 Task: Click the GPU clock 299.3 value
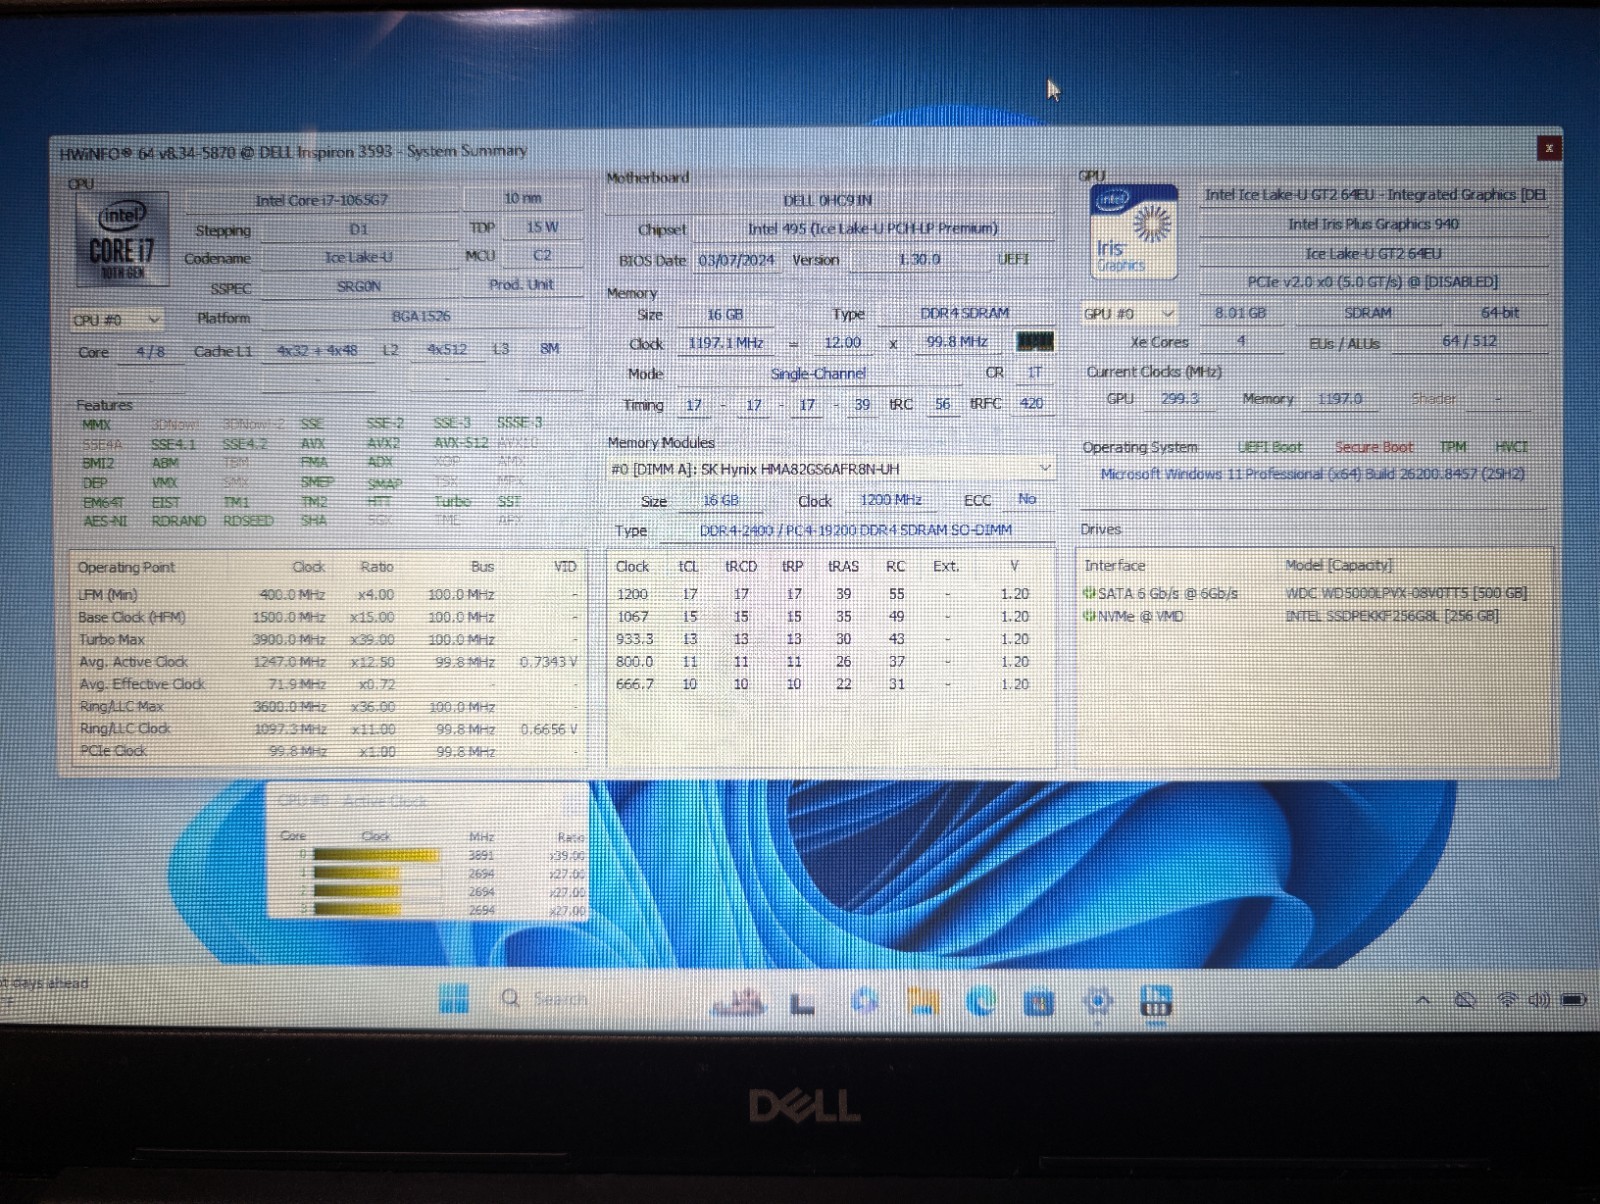1180,398
